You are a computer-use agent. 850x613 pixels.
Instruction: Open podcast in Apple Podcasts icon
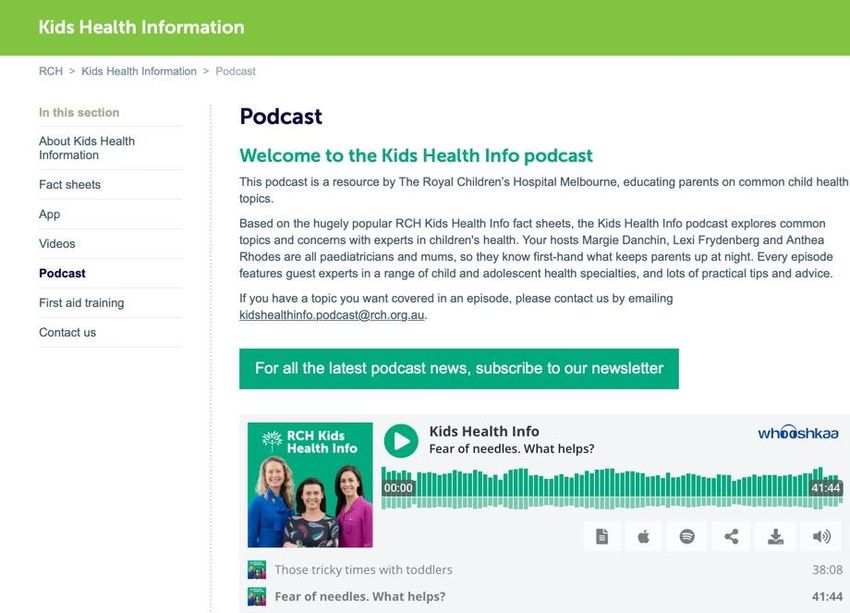point(643,537)
